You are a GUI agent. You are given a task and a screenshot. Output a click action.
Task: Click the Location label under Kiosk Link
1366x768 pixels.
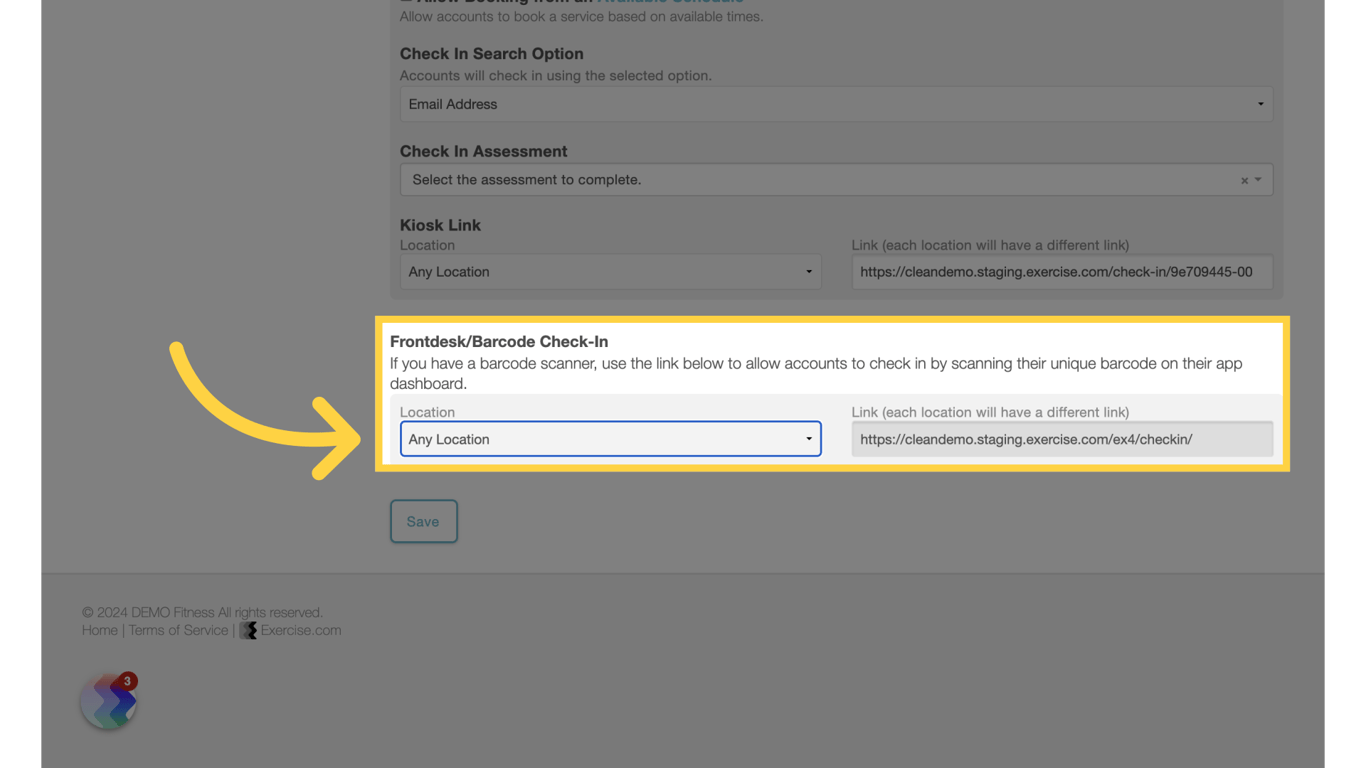[427, 245]
